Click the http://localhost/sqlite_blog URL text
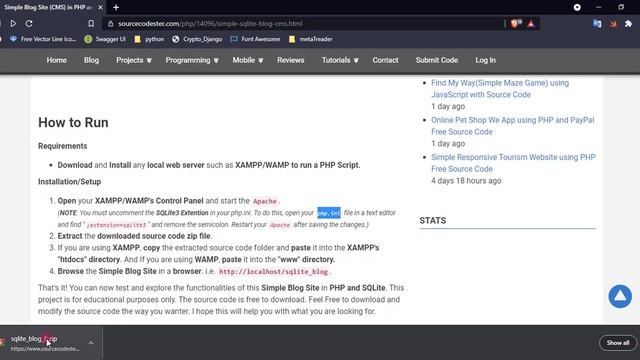Image resolution: width=640 pixels, height=360 pixels. click(273, 271)
